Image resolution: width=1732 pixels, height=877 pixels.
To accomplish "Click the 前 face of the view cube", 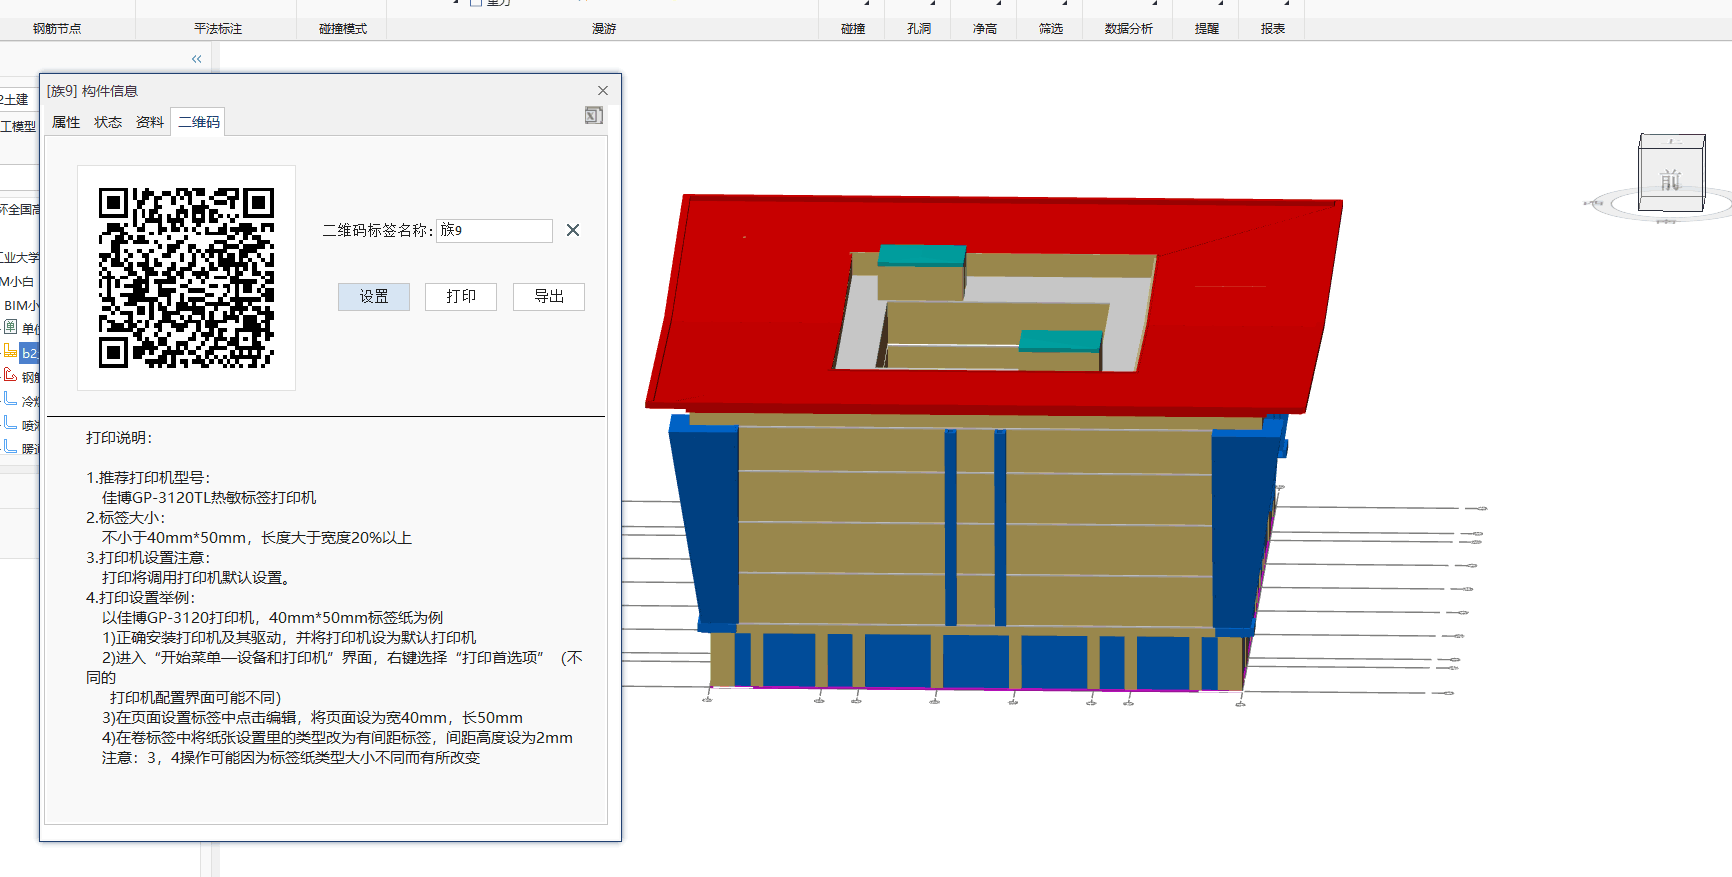I will tap(1671, 180).
